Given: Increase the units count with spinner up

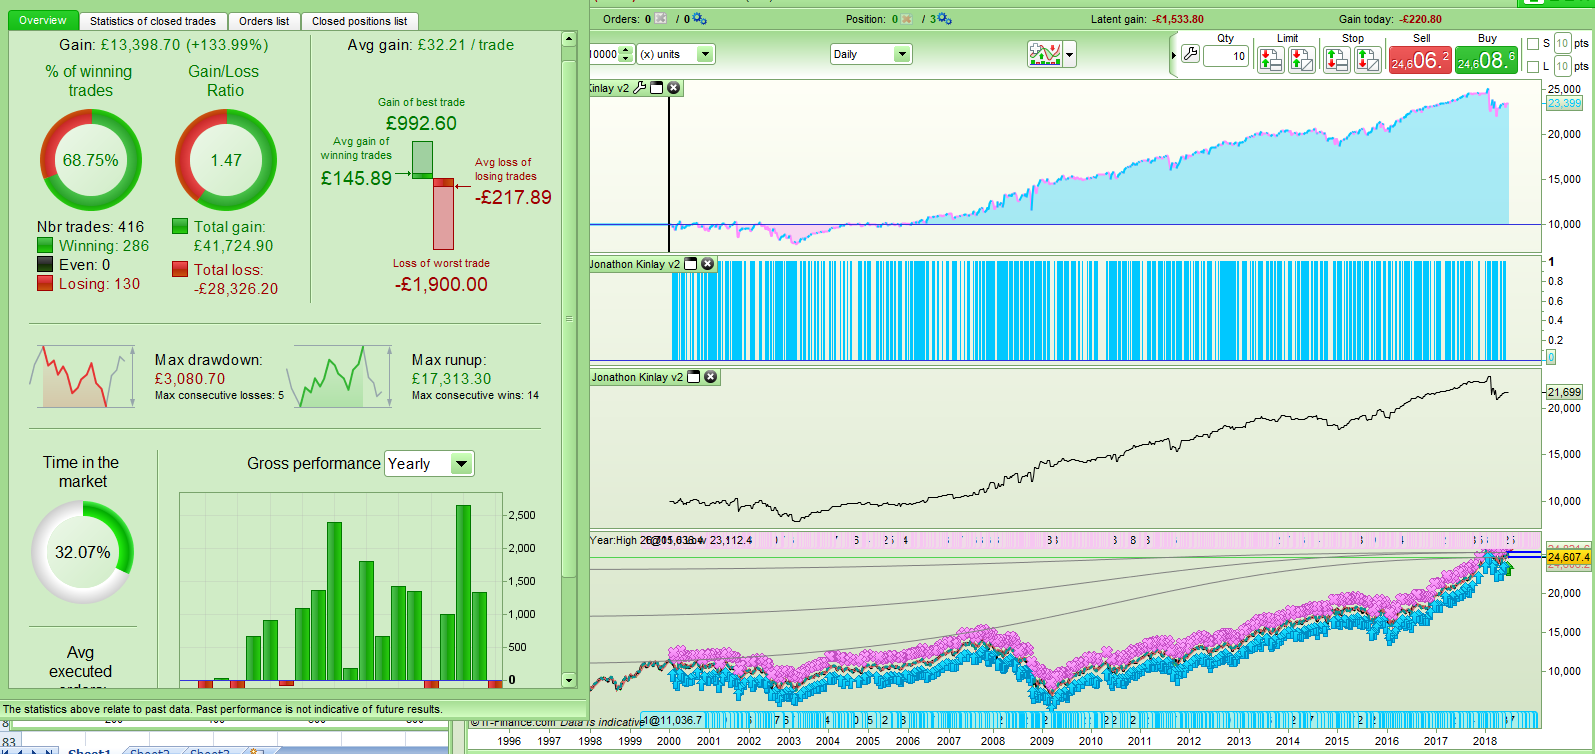Looking at the screenshot, I should pyautogui.click(x=626, y=50).
